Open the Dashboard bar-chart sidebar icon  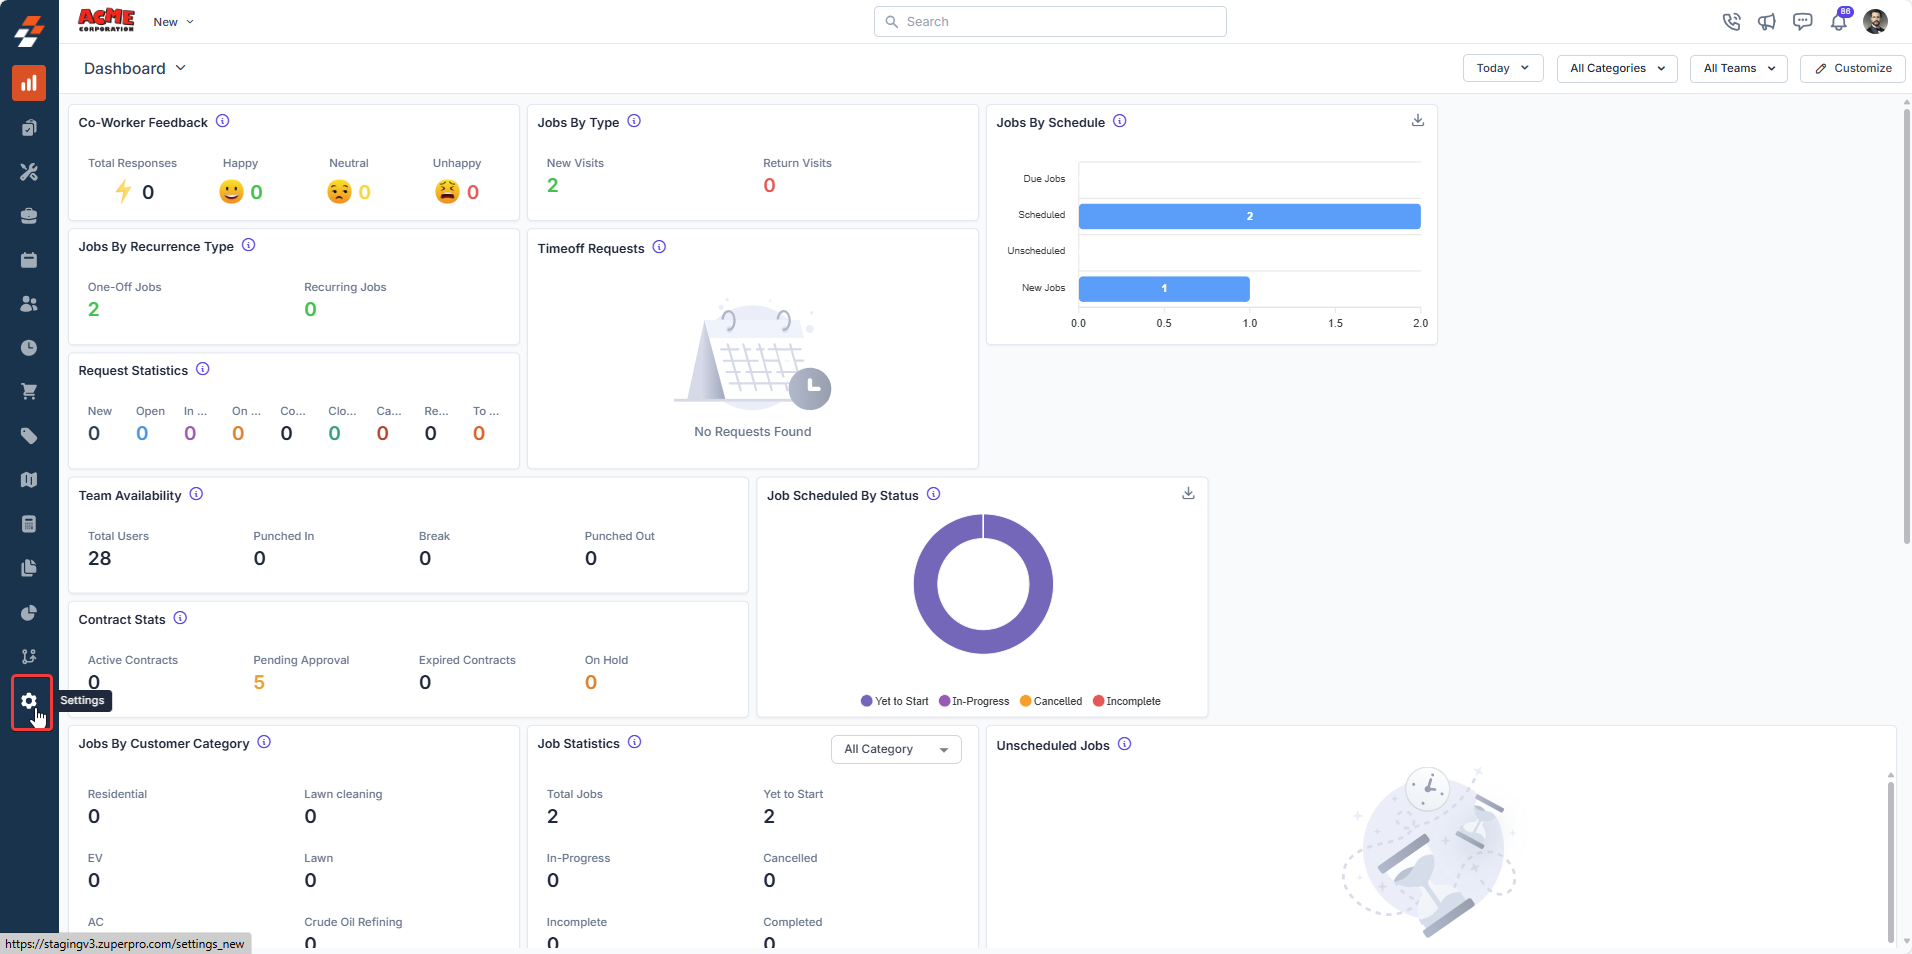point(29,83)
